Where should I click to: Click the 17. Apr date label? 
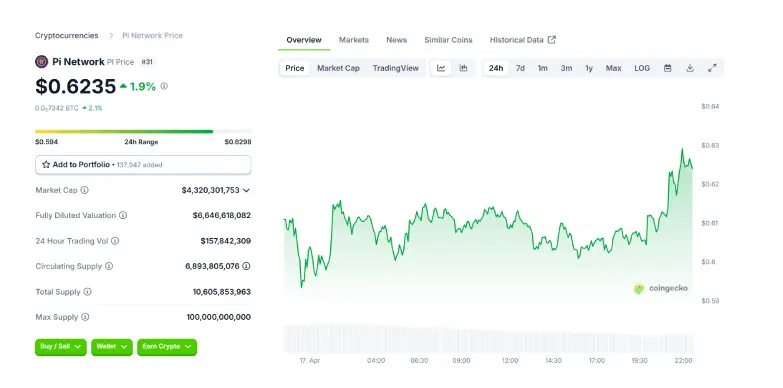click(x=310, y=361)
